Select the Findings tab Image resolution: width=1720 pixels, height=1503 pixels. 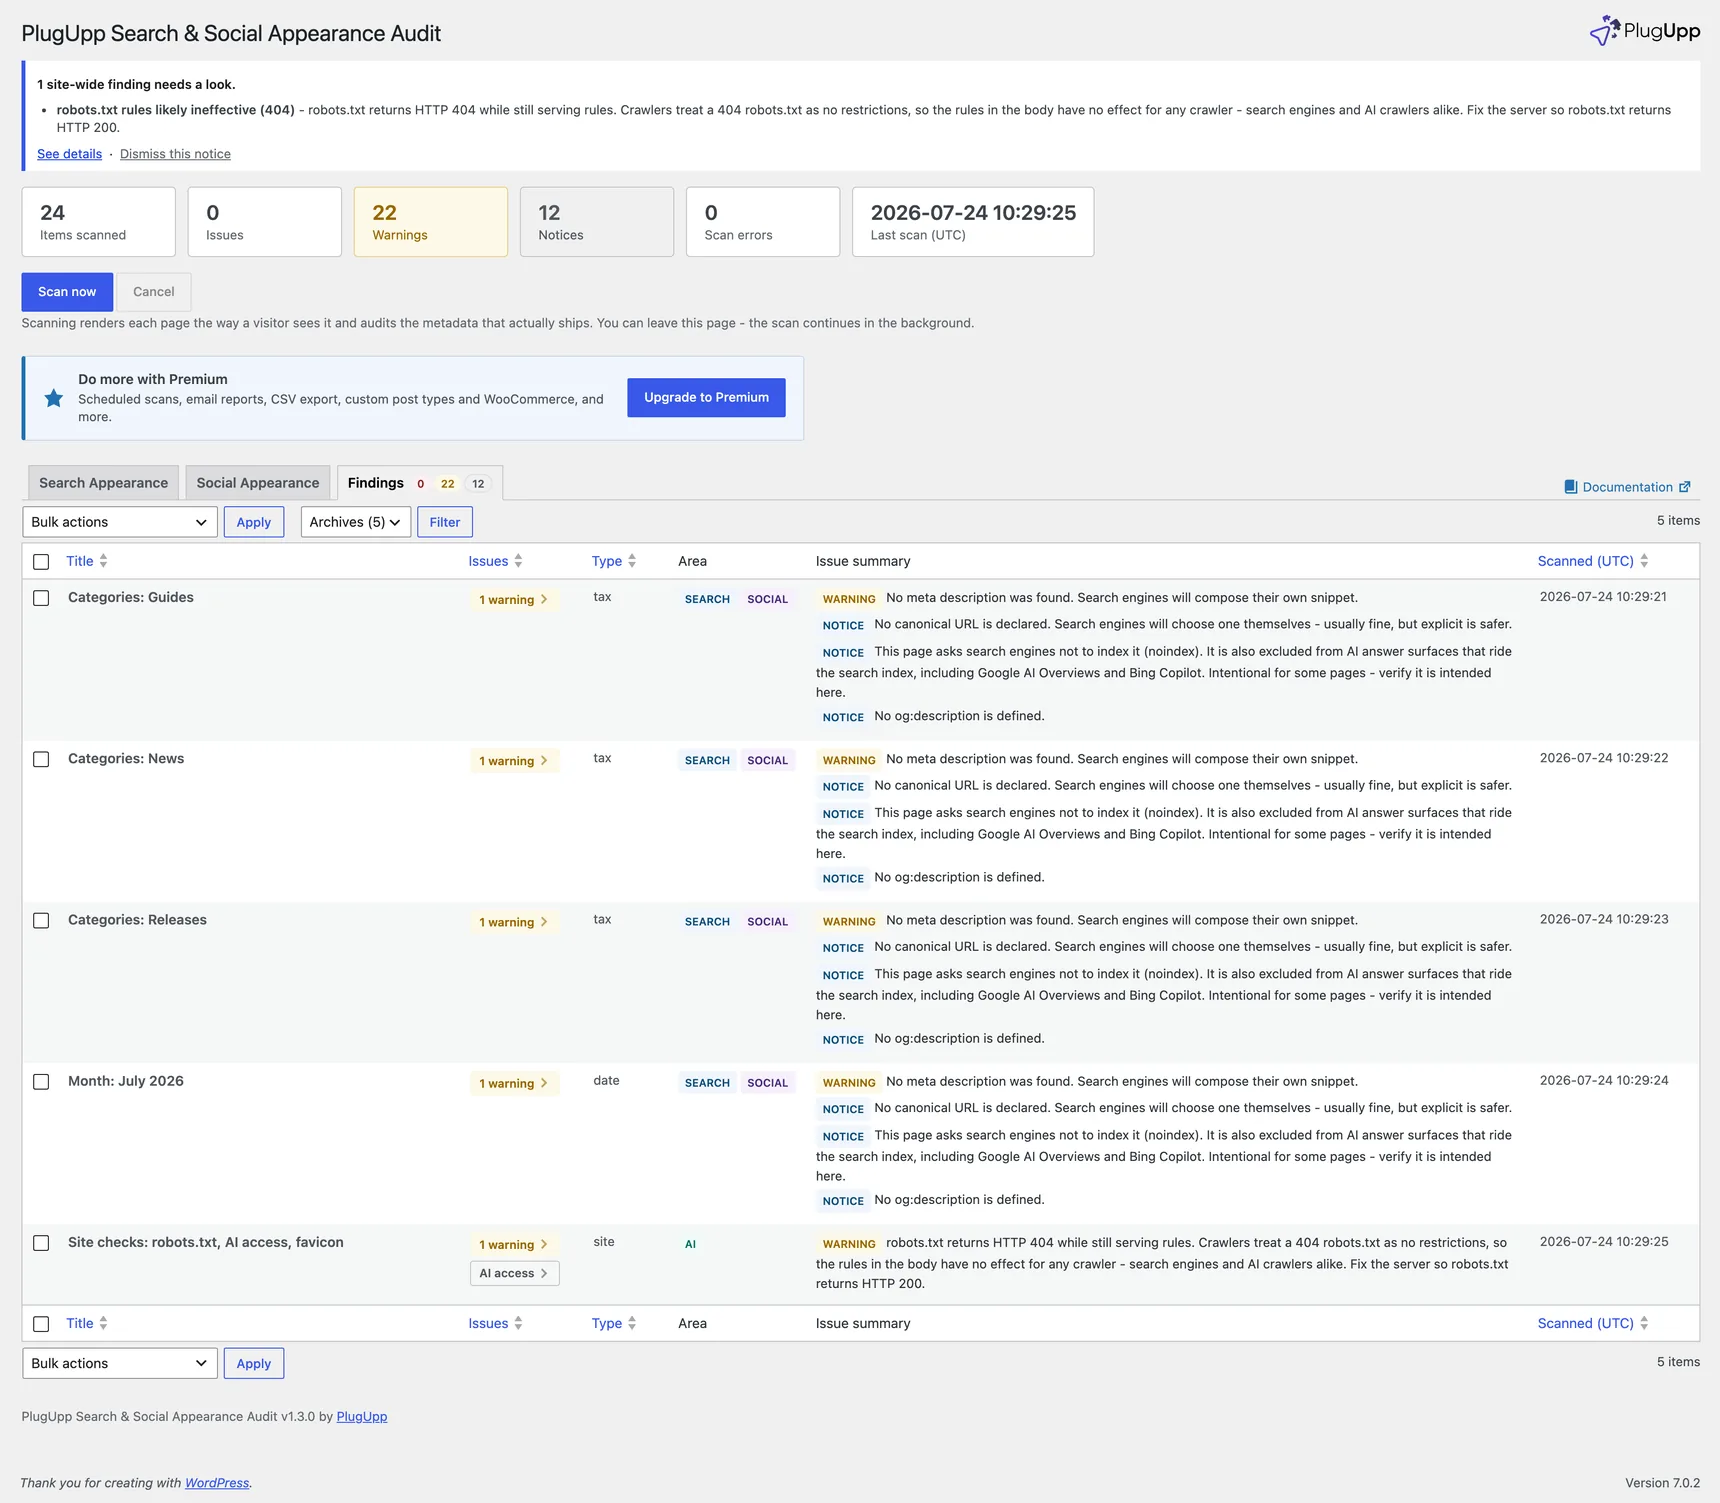420,483
